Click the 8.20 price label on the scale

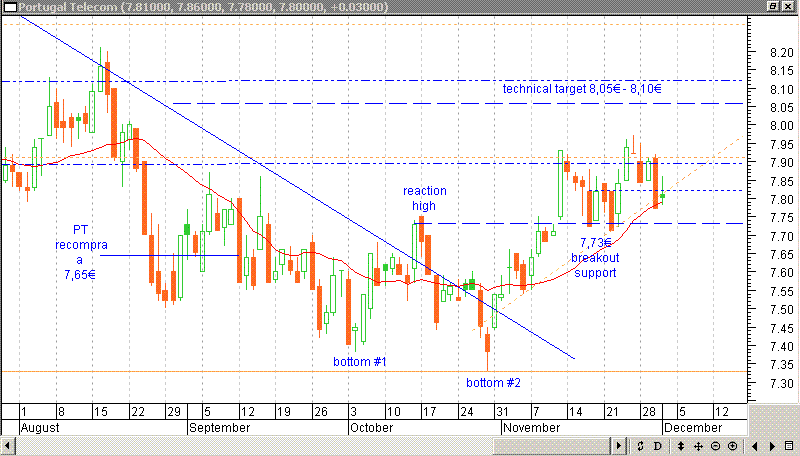(x=782, y=53)
